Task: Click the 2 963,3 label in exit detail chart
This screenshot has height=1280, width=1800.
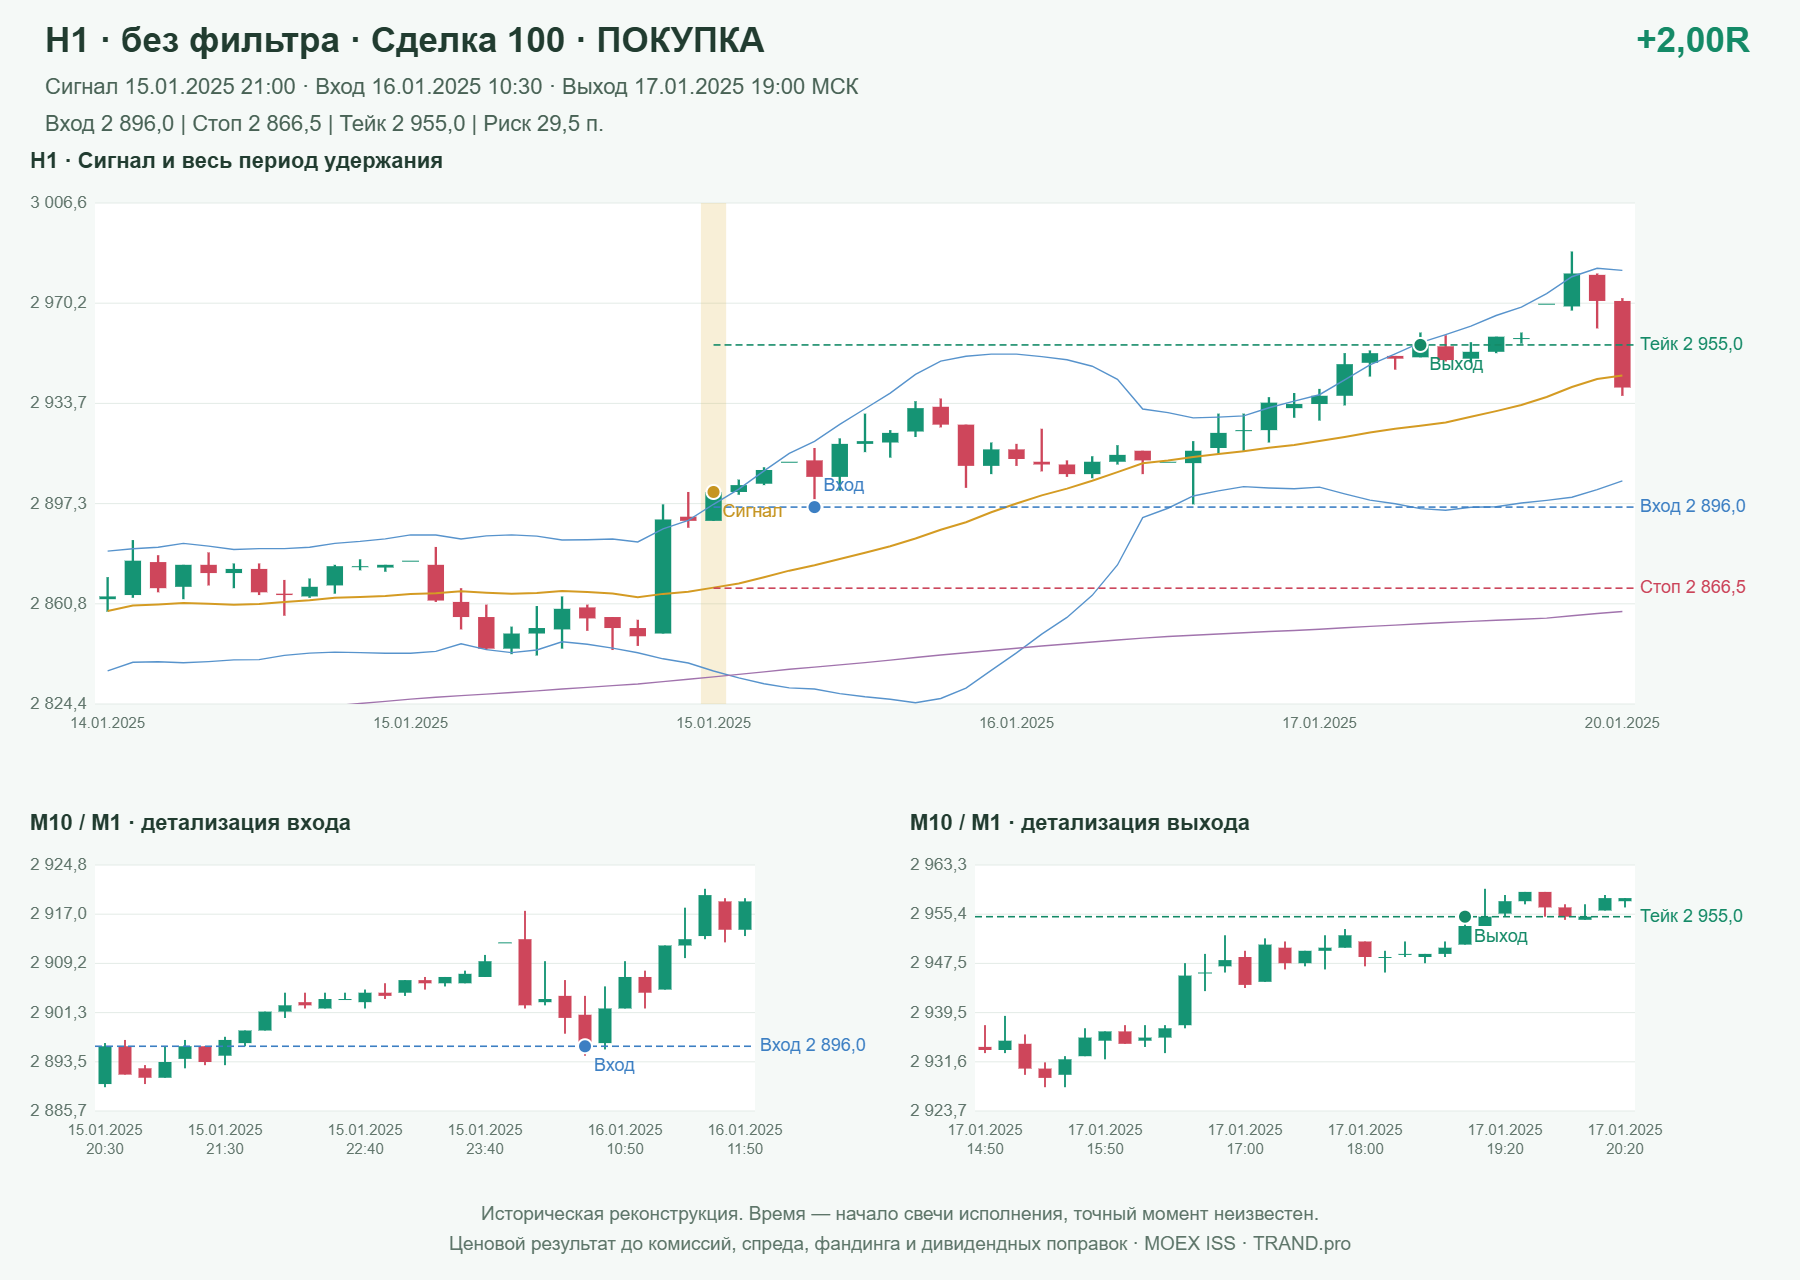Action: (938, 865)
